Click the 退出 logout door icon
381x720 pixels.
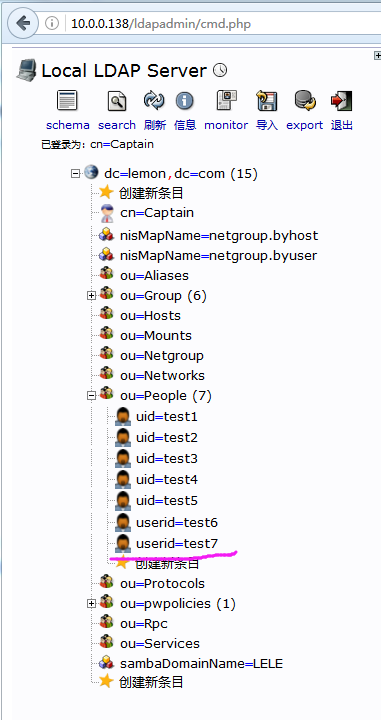pyautogui.click(x=342, y=101)
